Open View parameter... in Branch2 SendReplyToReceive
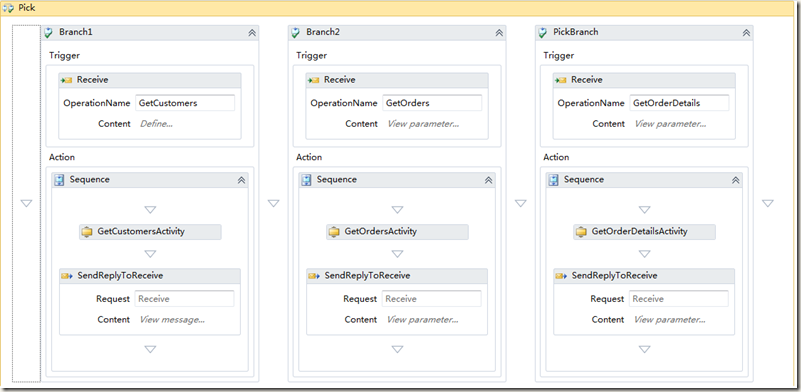 pyautogui.click(x=422, y=320)
